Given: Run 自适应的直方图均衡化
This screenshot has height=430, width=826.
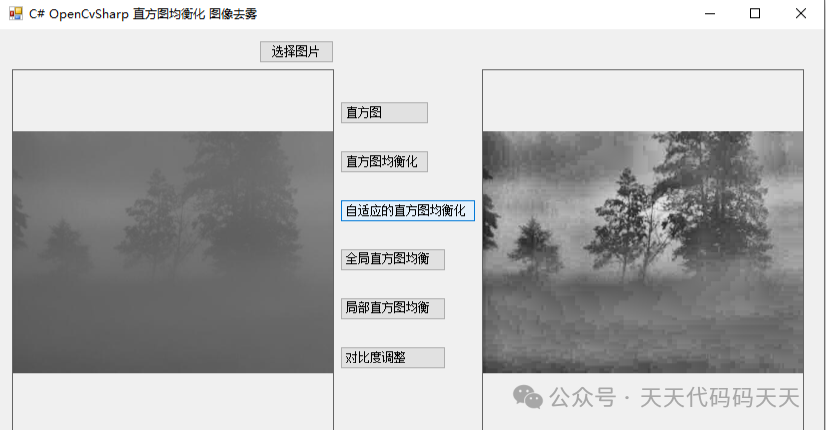Looking at the screenshot, I should [x=408, y=210].
